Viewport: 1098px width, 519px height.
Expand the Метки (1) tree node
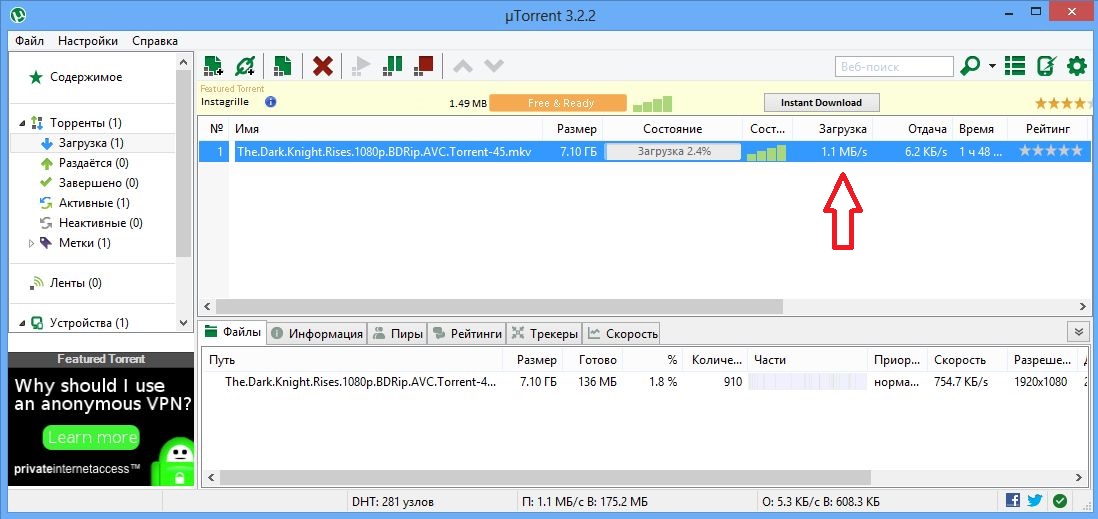31,243
